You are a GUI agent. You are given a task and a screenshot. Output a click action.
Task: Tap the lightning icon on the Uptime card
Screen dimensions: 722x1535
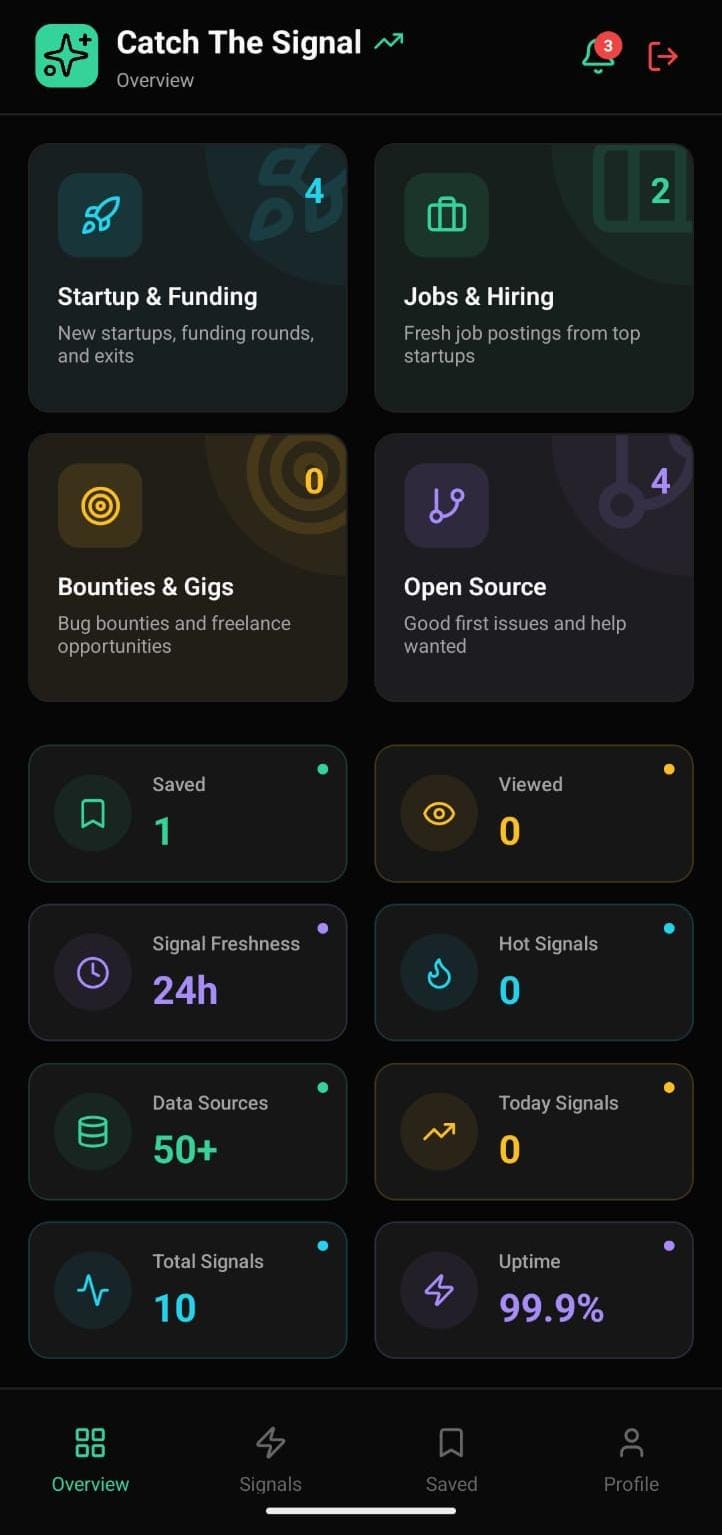point(438,1290)
